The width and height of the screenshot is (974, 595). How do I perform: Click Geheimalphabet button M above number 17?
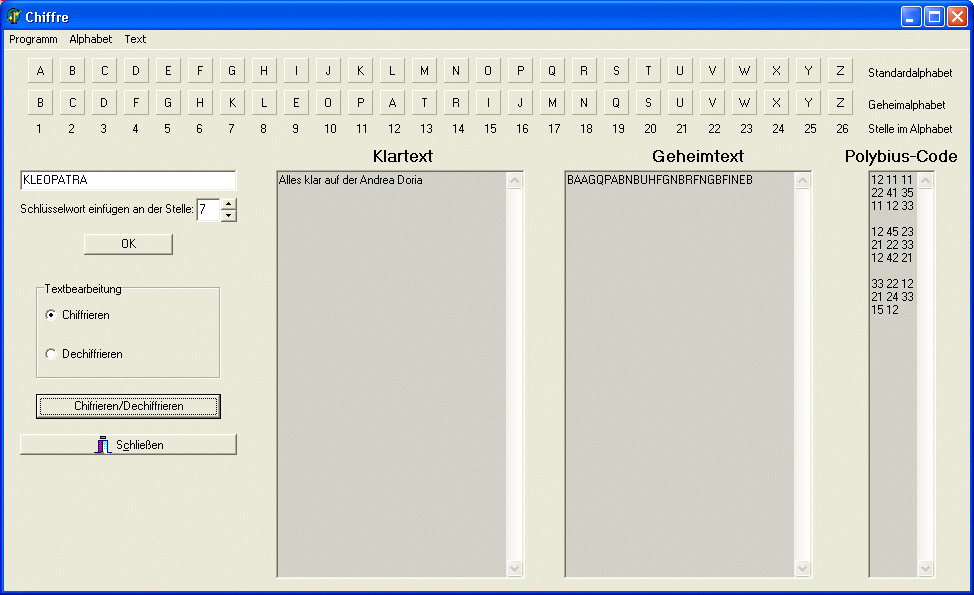(552, 102)
